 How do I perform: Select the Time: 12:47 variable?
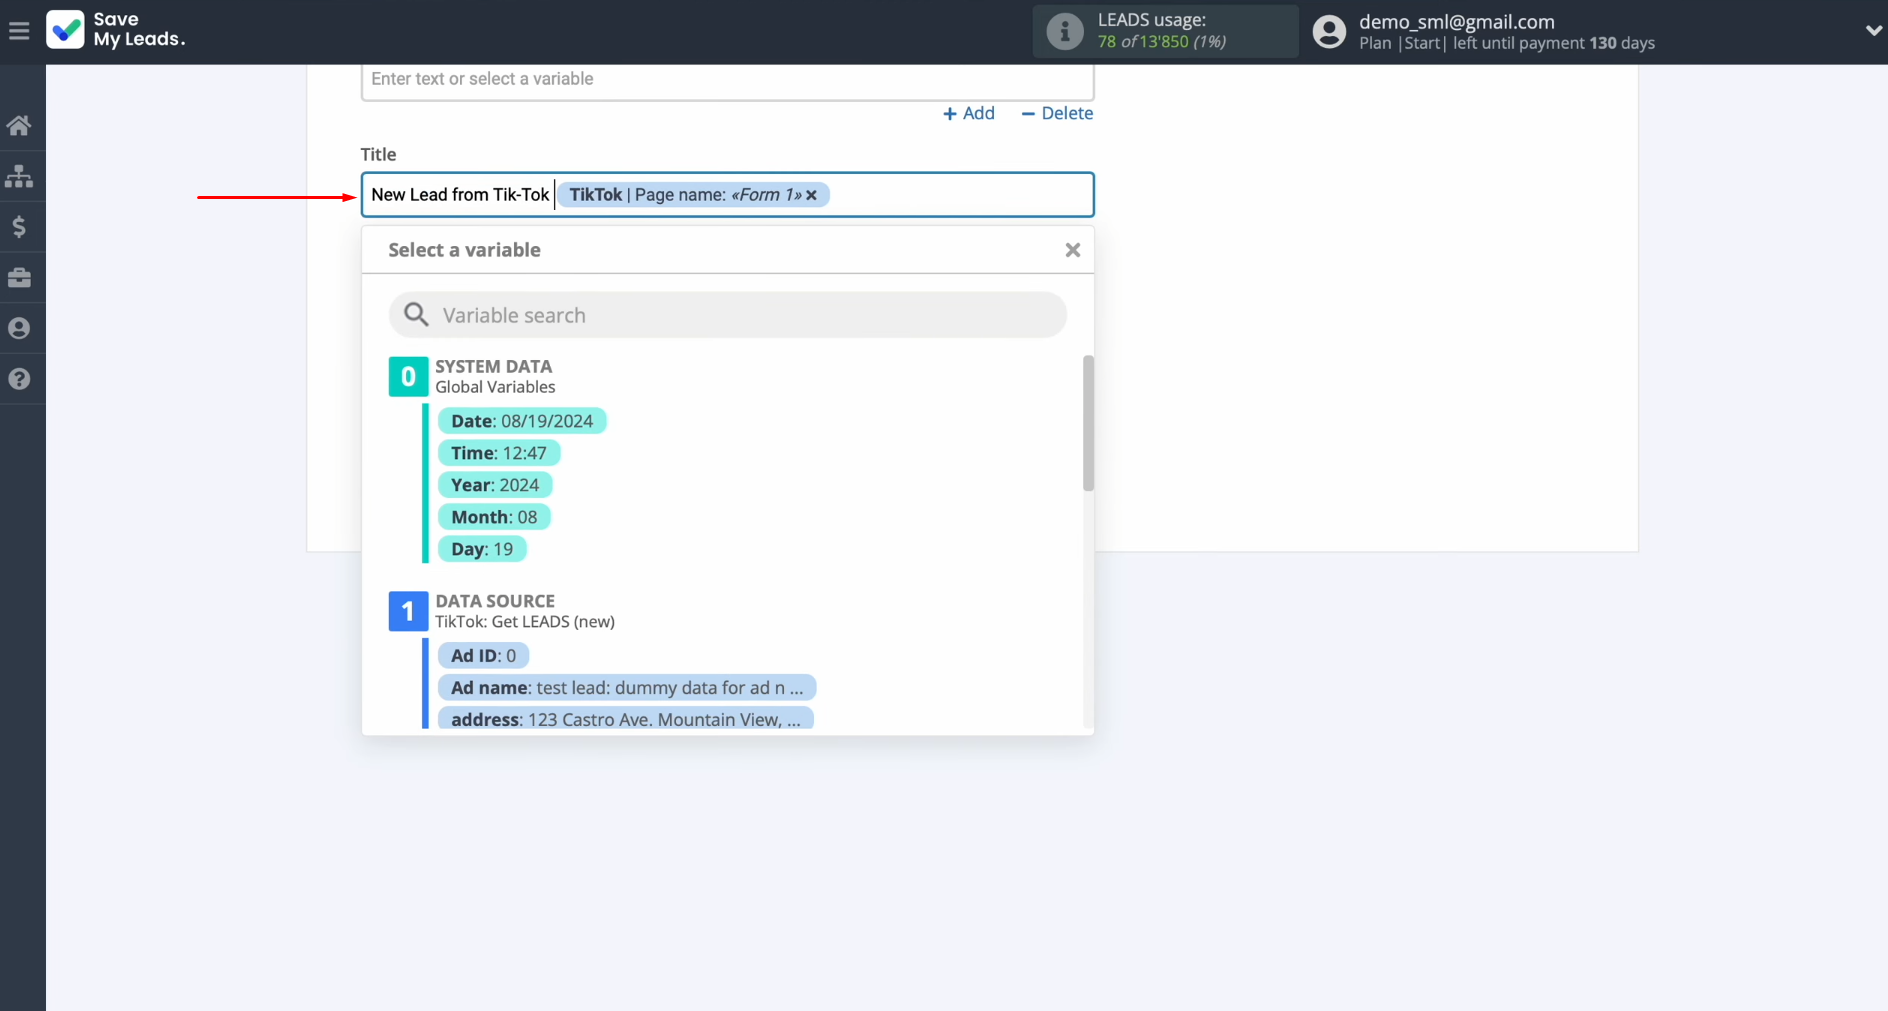point(499,453)
